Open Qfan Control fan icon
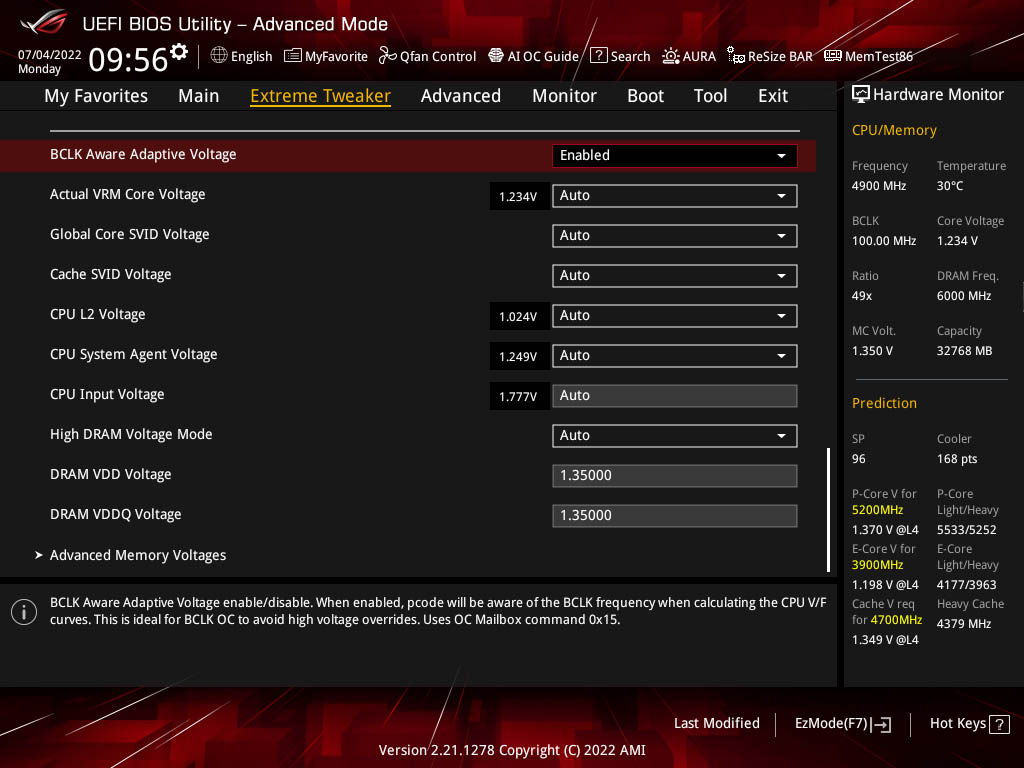The height and width of the screenshot is (768, 1024). click(387, 56)
